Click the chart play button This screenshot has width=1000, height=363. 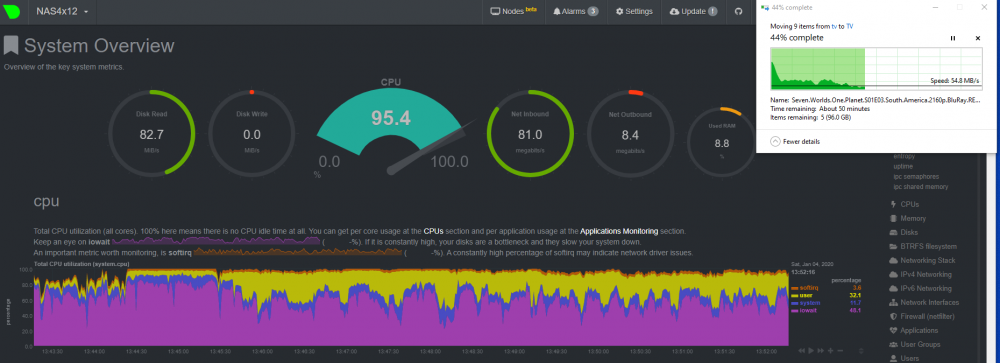click(x=811, y=351)
